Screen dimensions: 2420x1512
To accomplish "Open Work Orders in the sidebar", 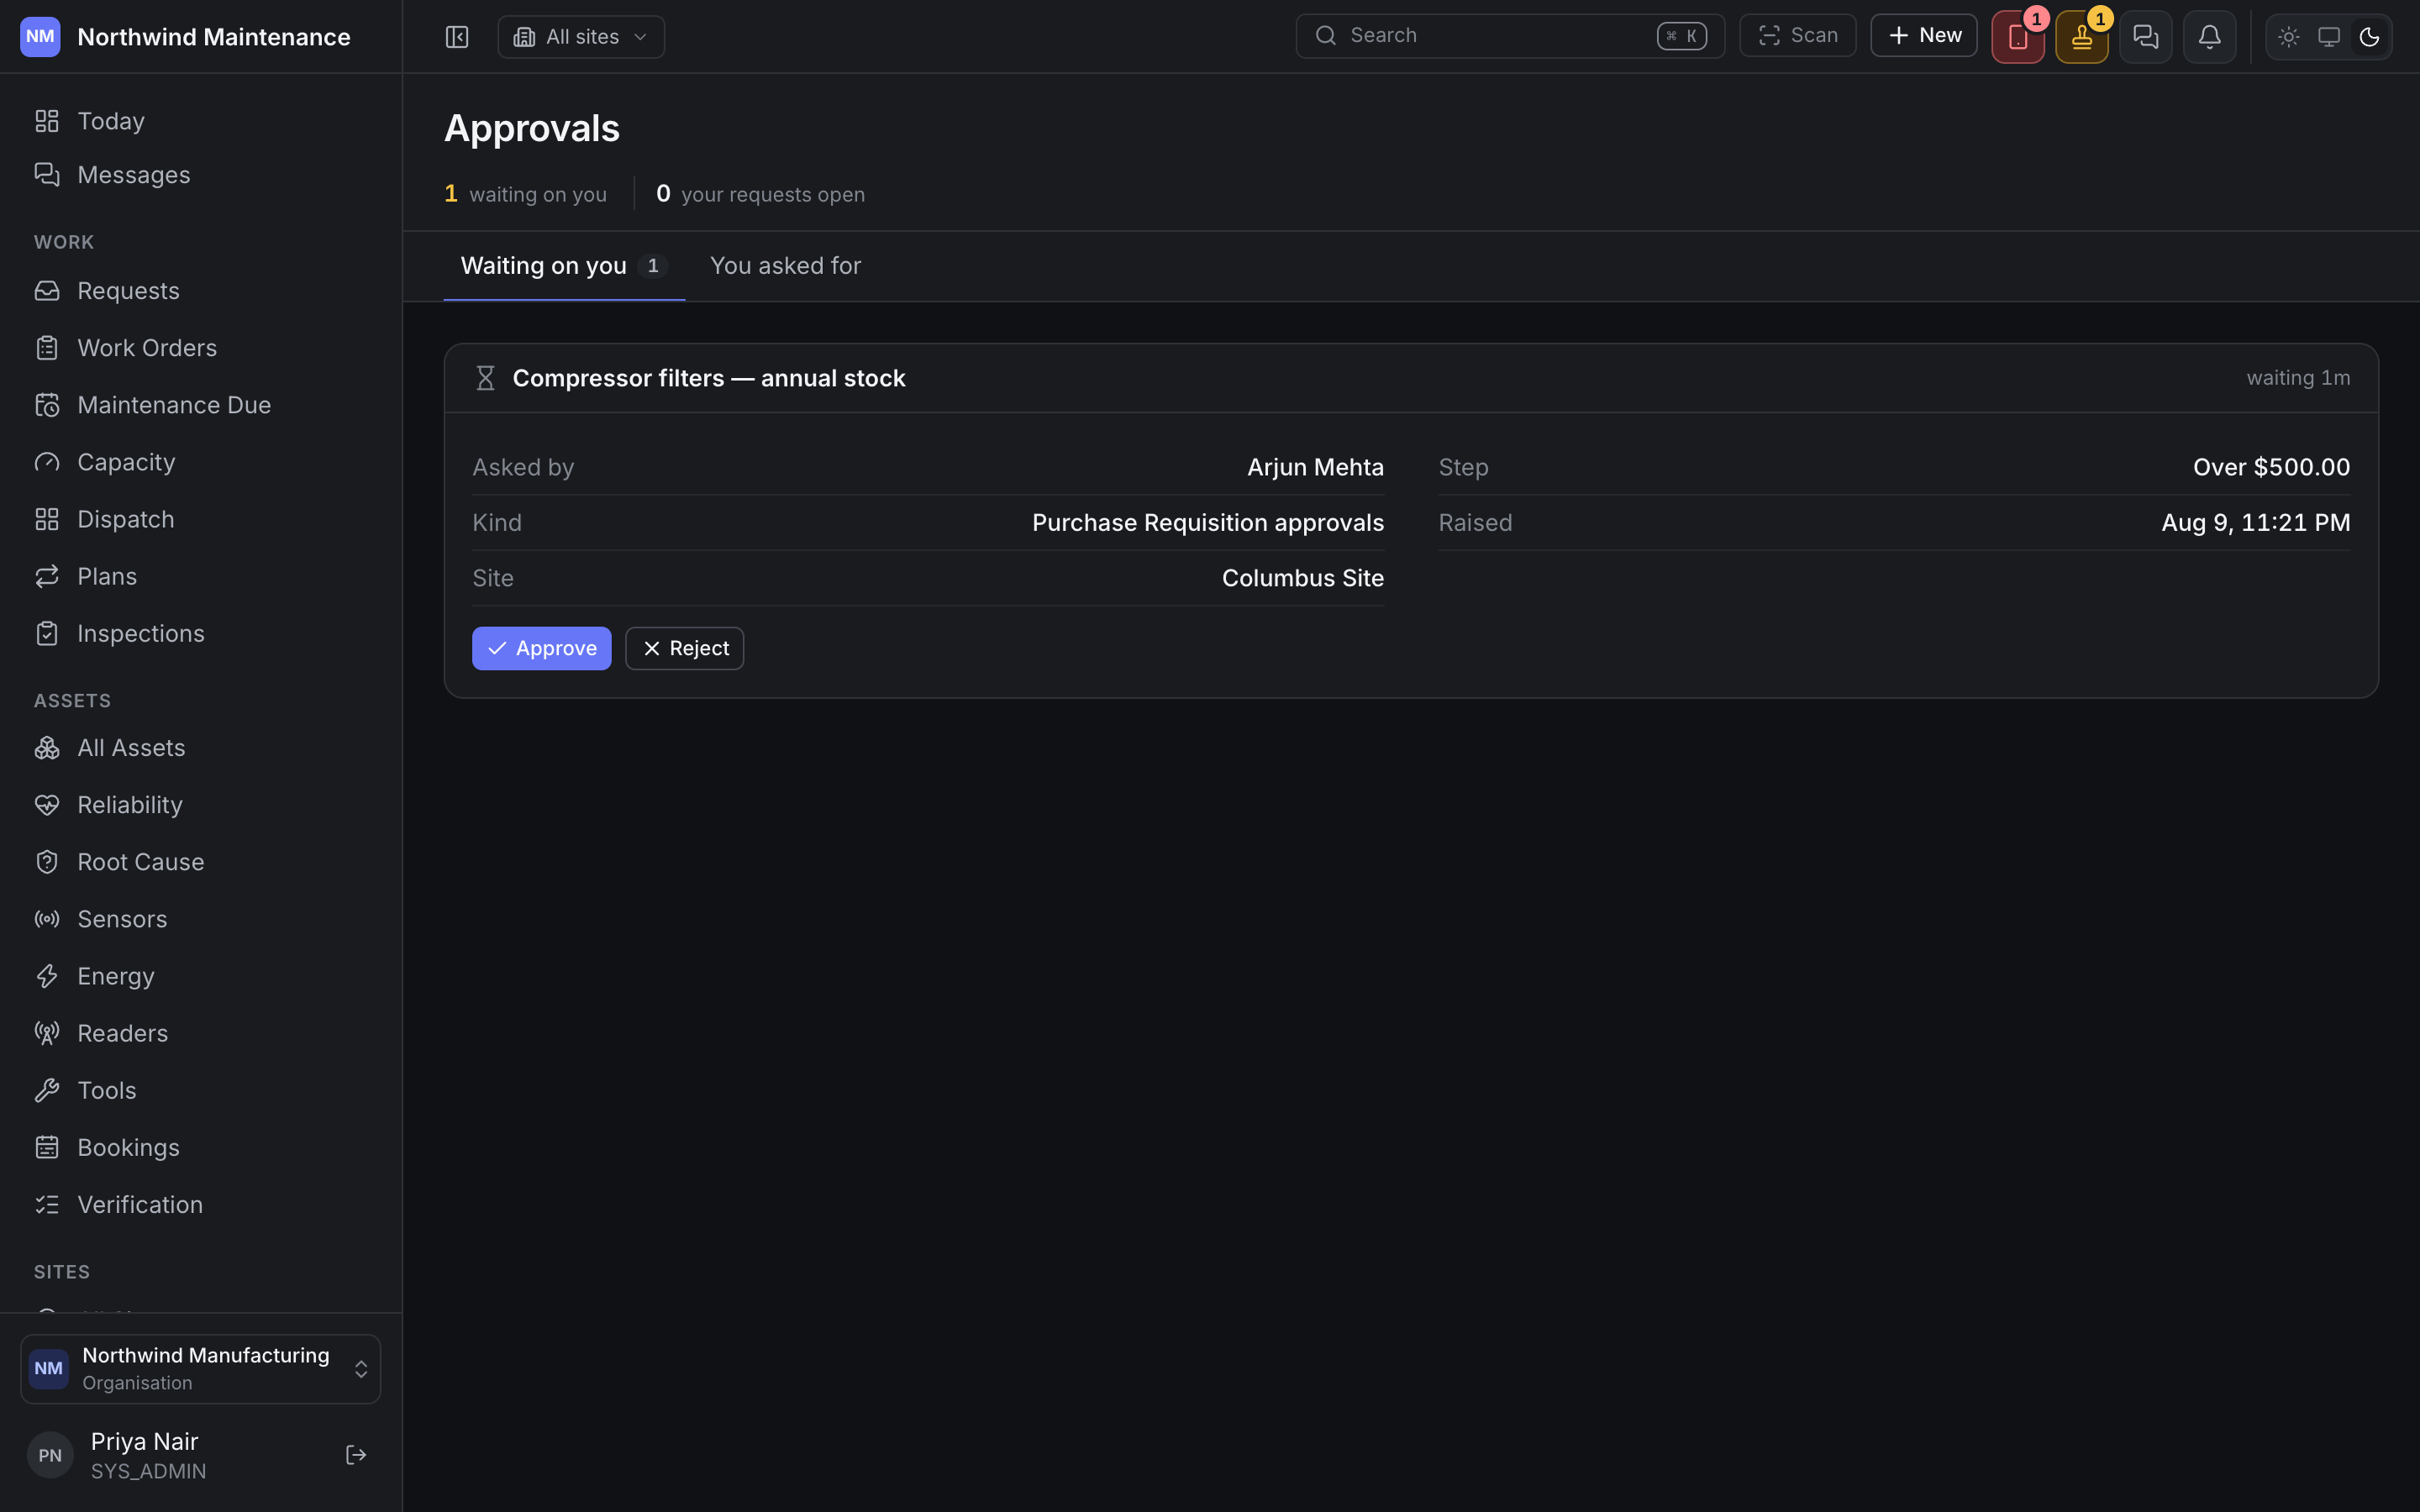I will click(200, 348).
